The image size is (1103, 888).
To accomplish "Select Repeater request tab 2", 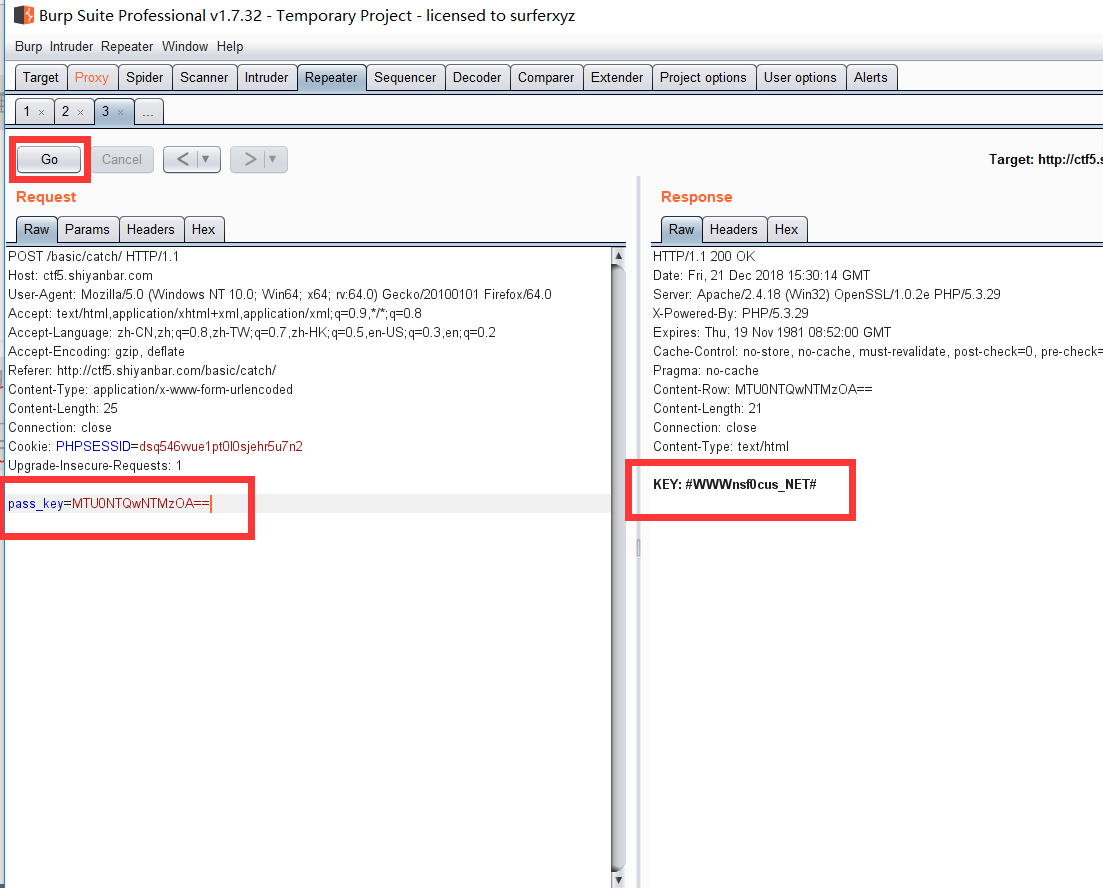I will coord(65,111).
